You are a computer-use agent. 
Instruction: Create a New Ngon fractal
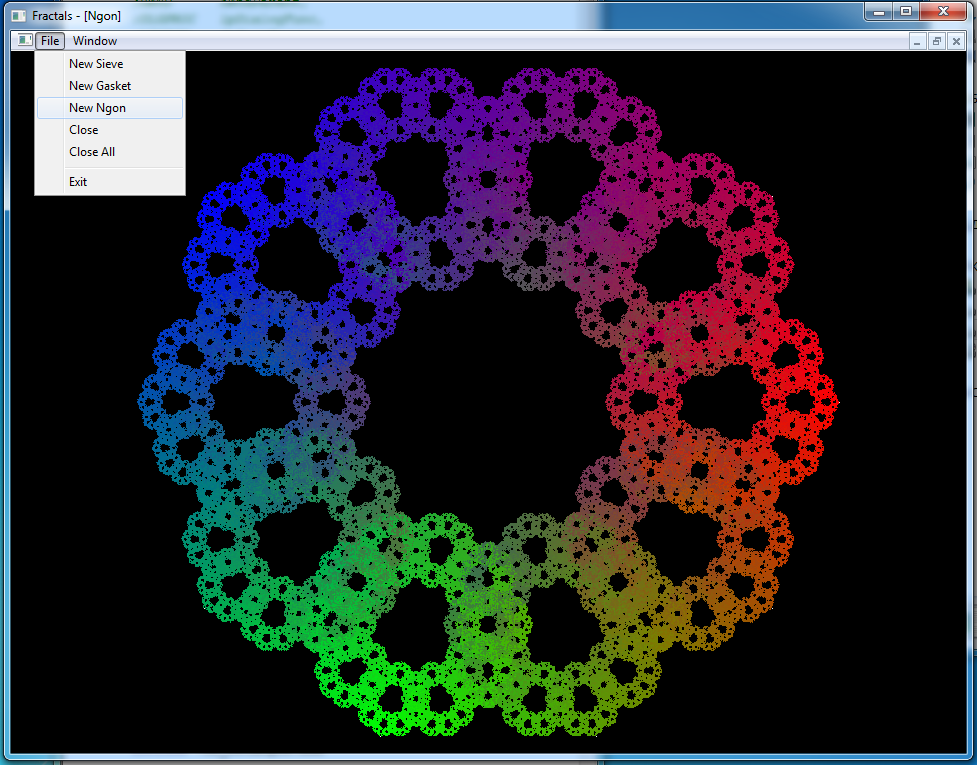point(98,108)
